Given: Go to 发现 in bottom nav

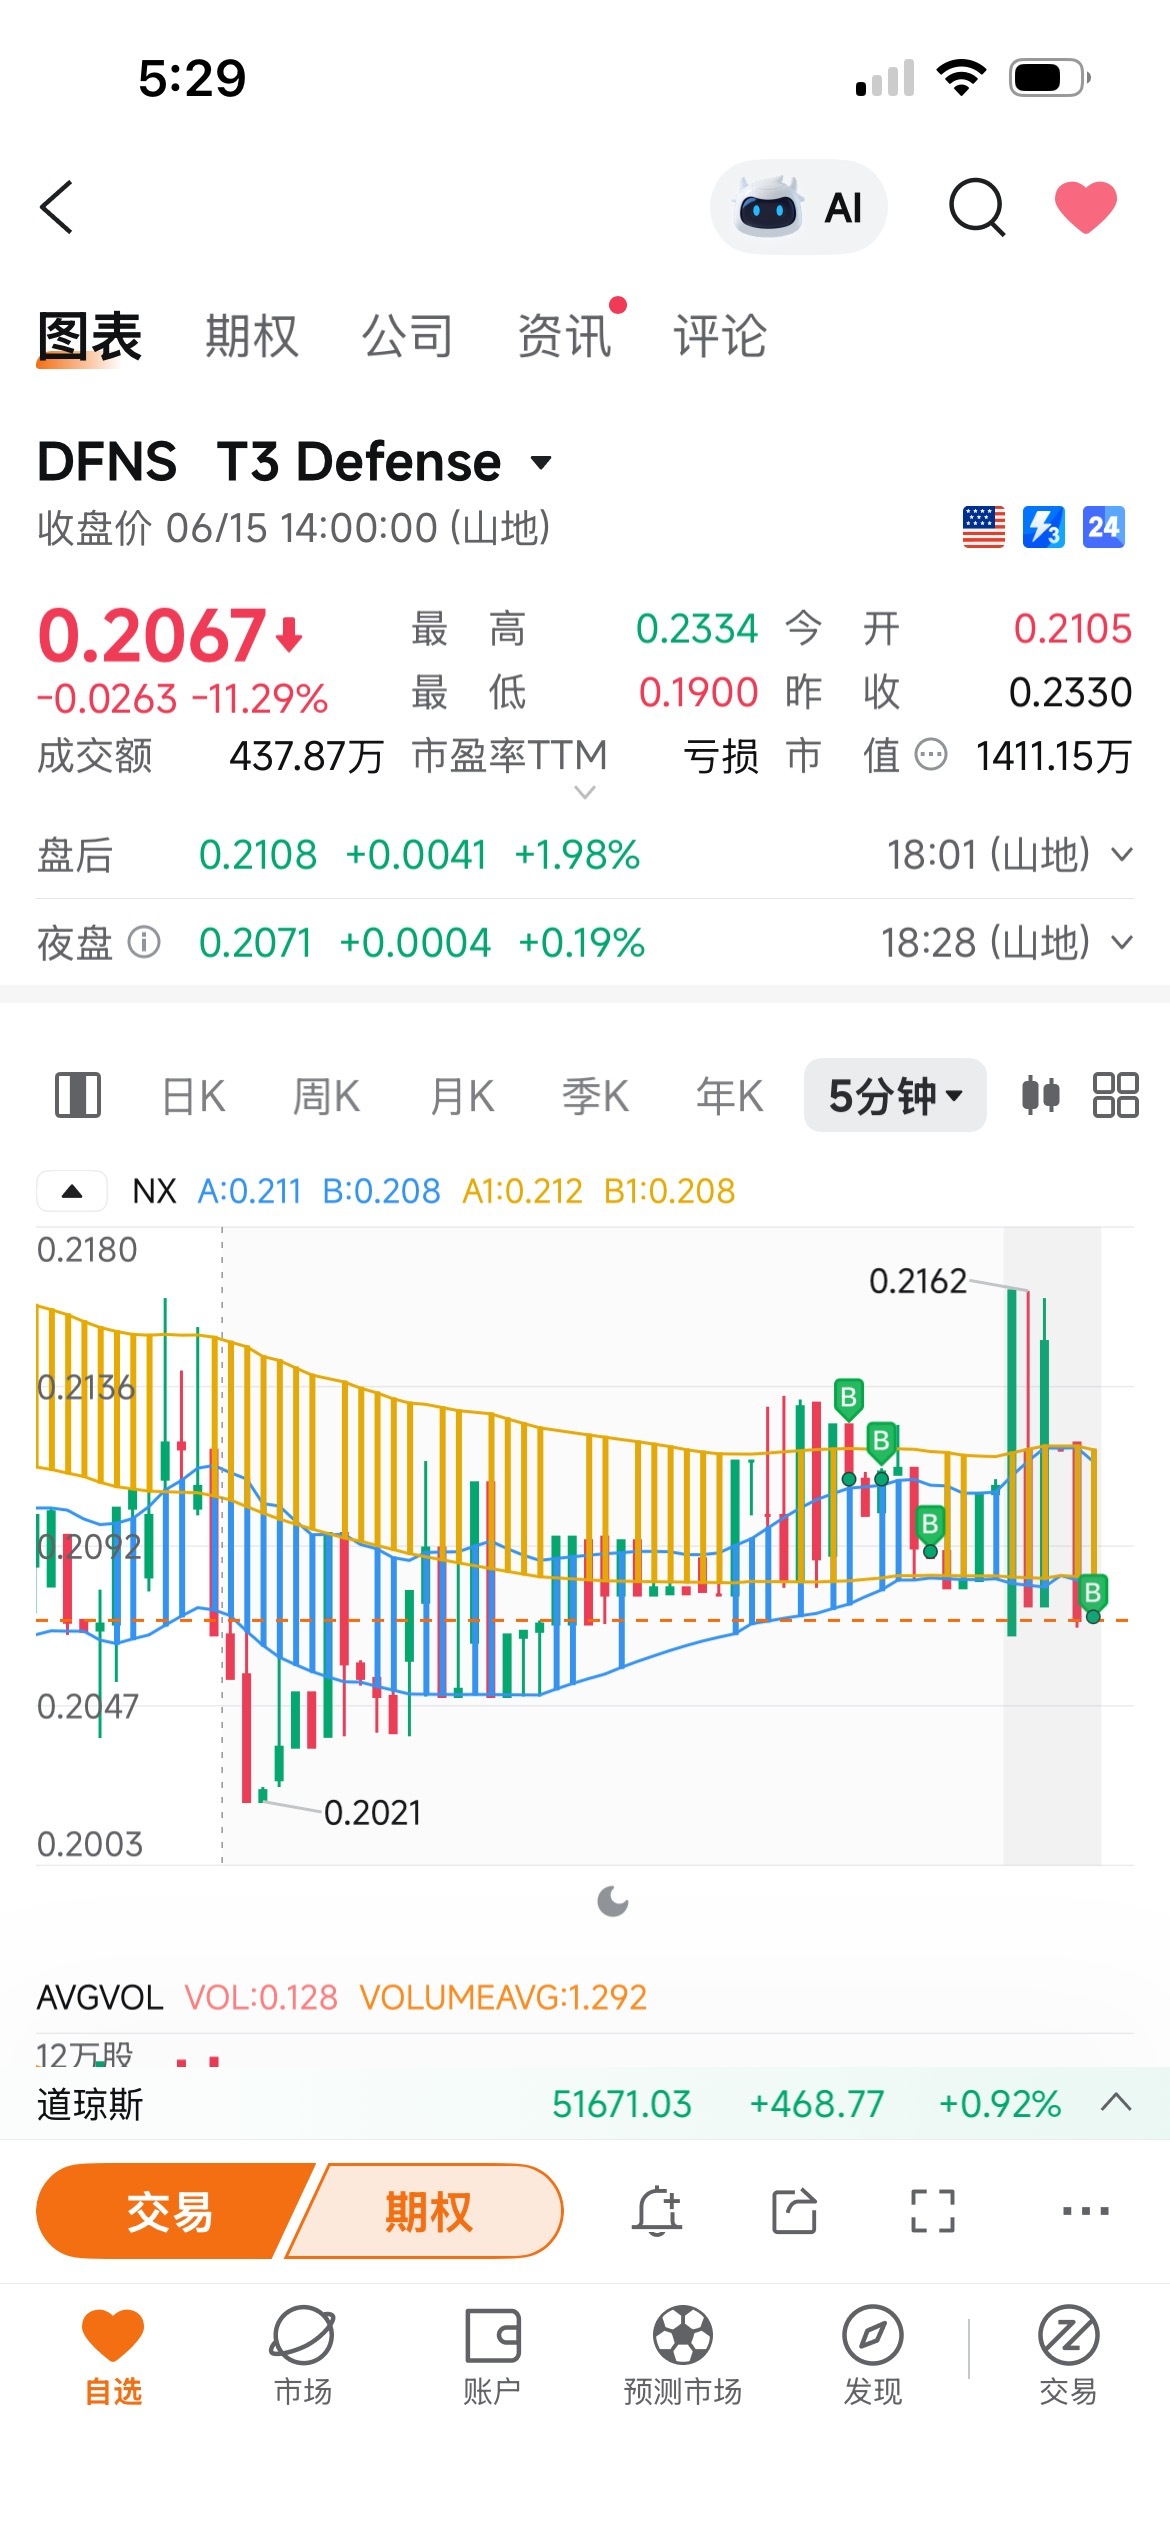Looking at the screenshot, I should pos(873,2355).
